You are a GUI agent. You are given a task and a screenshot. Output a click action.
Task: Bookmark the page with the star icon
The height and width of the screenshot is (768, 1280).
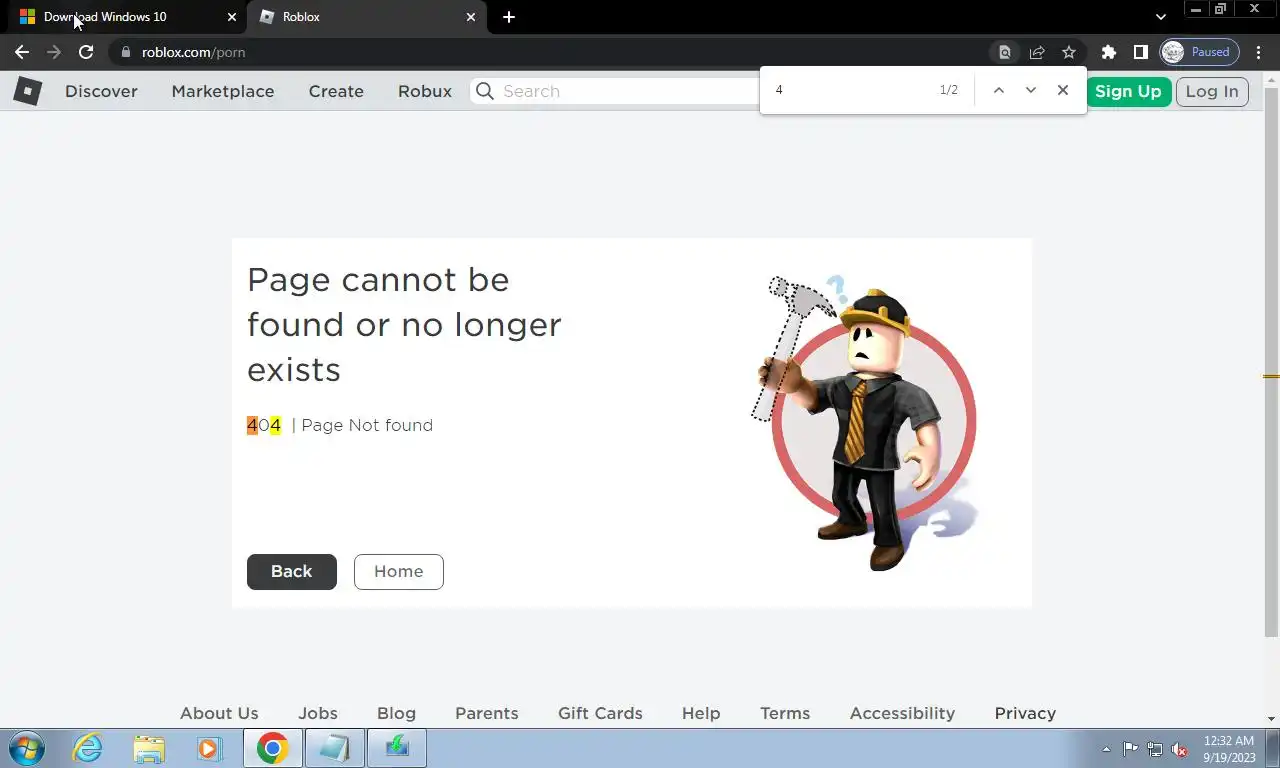(1069, 52)
